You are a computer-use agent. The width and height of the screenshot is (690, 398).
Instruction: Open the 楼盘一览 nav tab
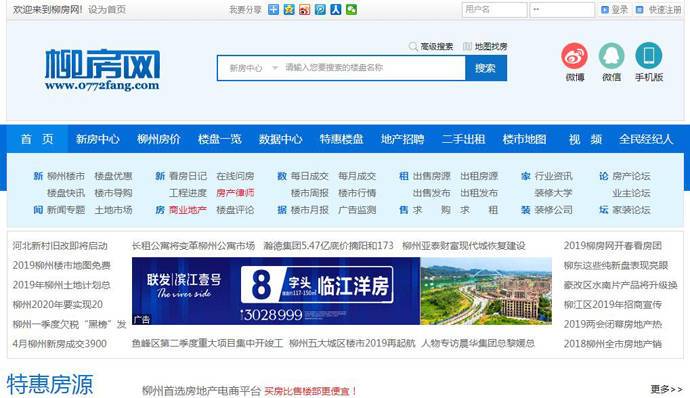(220, 139)
